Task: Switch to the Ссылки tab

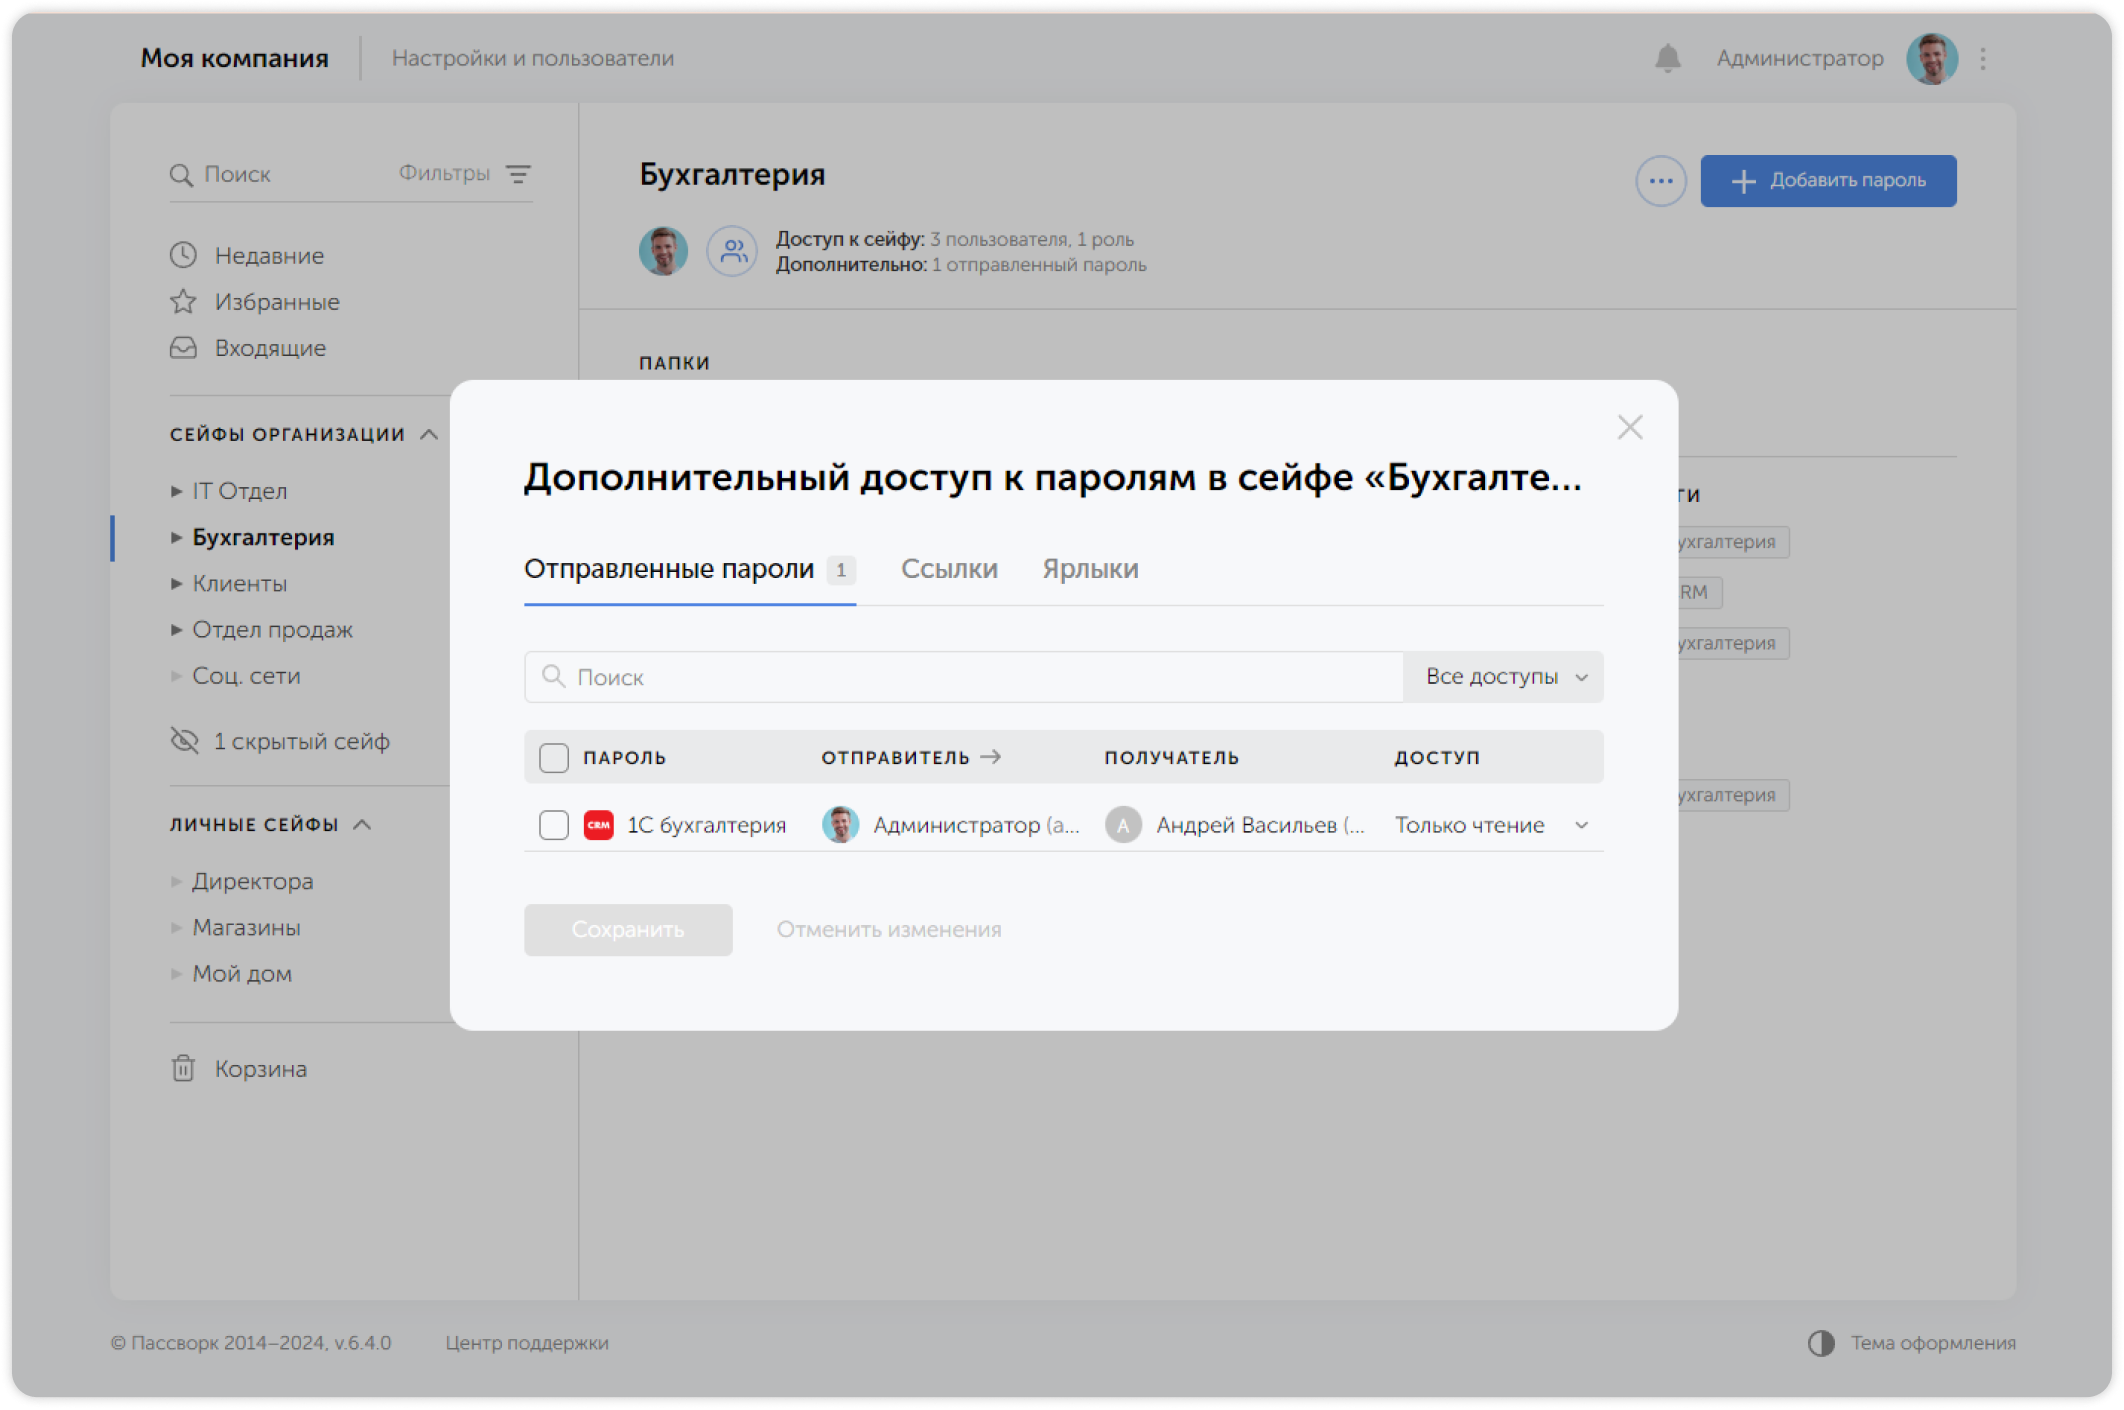Action: pyautogui.click(x=950, y=568)
